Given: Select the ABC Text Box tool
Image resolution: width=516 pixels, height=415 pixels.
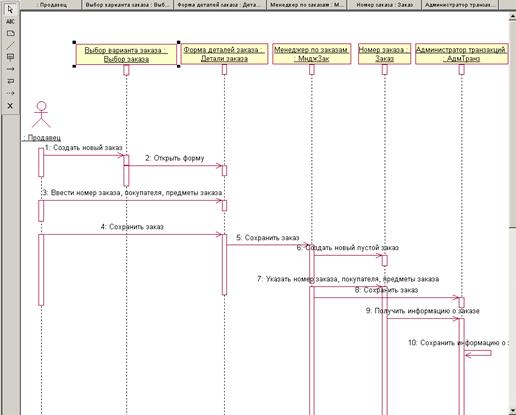Looking at the screenshot, I should [10, 21].
